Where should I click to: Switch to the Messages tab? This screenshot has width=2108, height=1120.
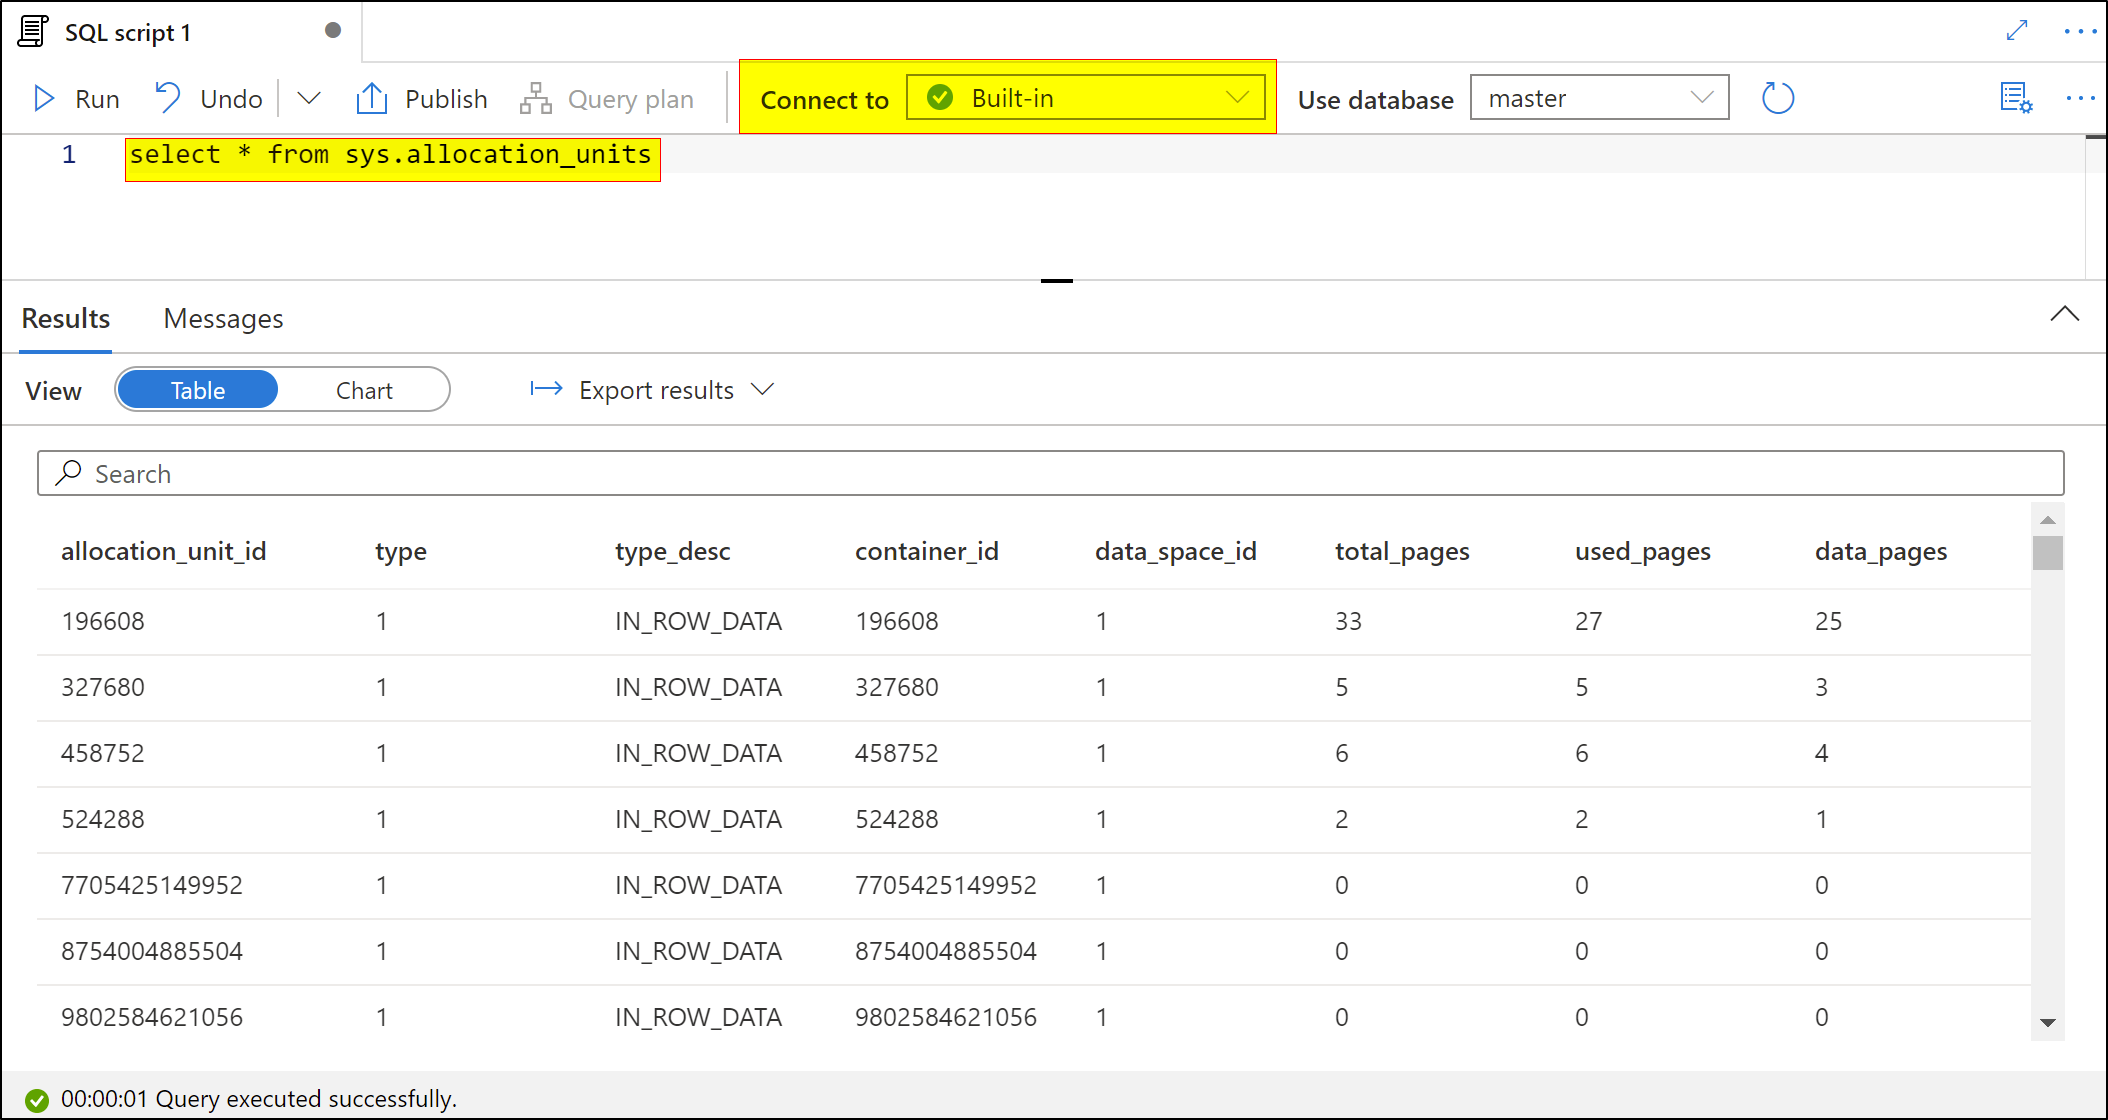click(x=223, y=318)
